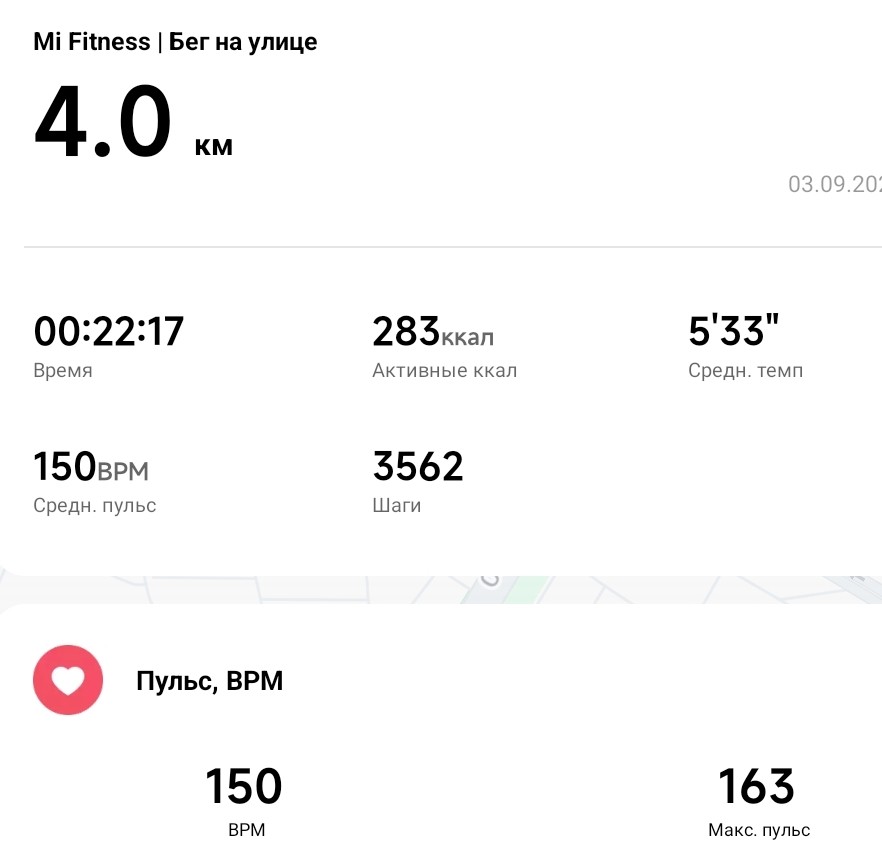Tap the red heart pulse icon
The image size is (882, 862).
(68, 681)
